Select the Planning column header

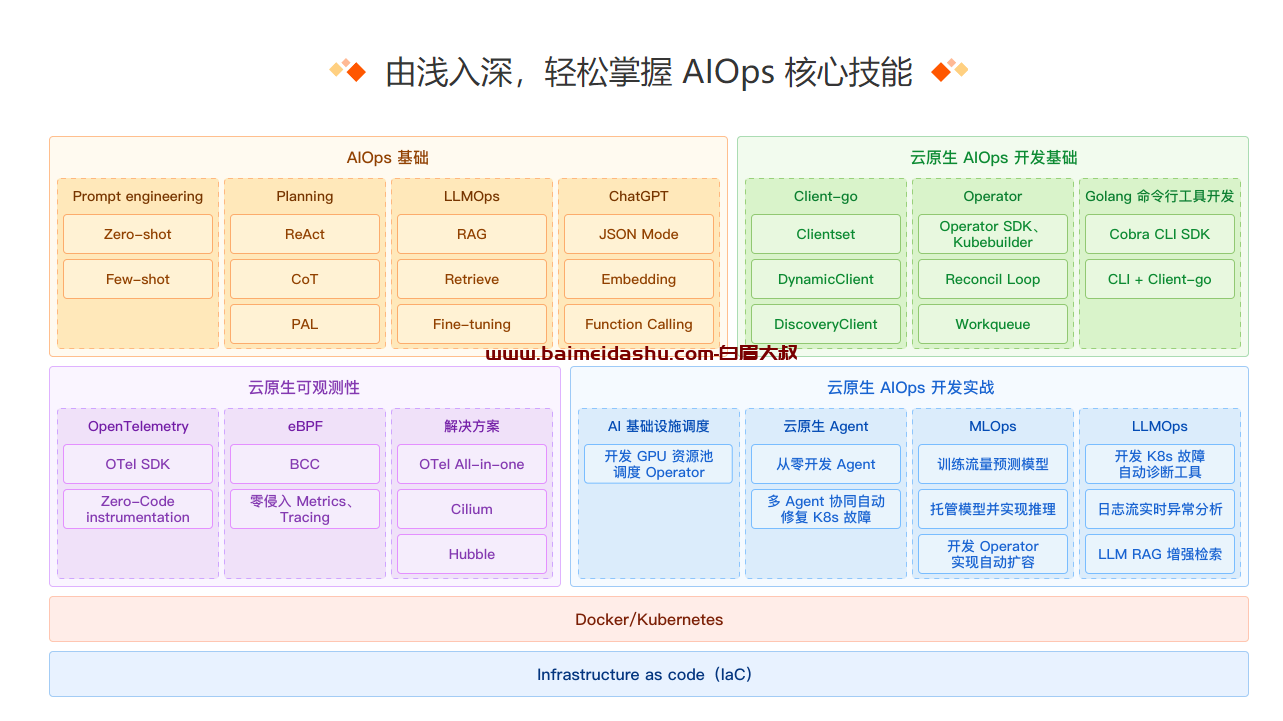305,196
